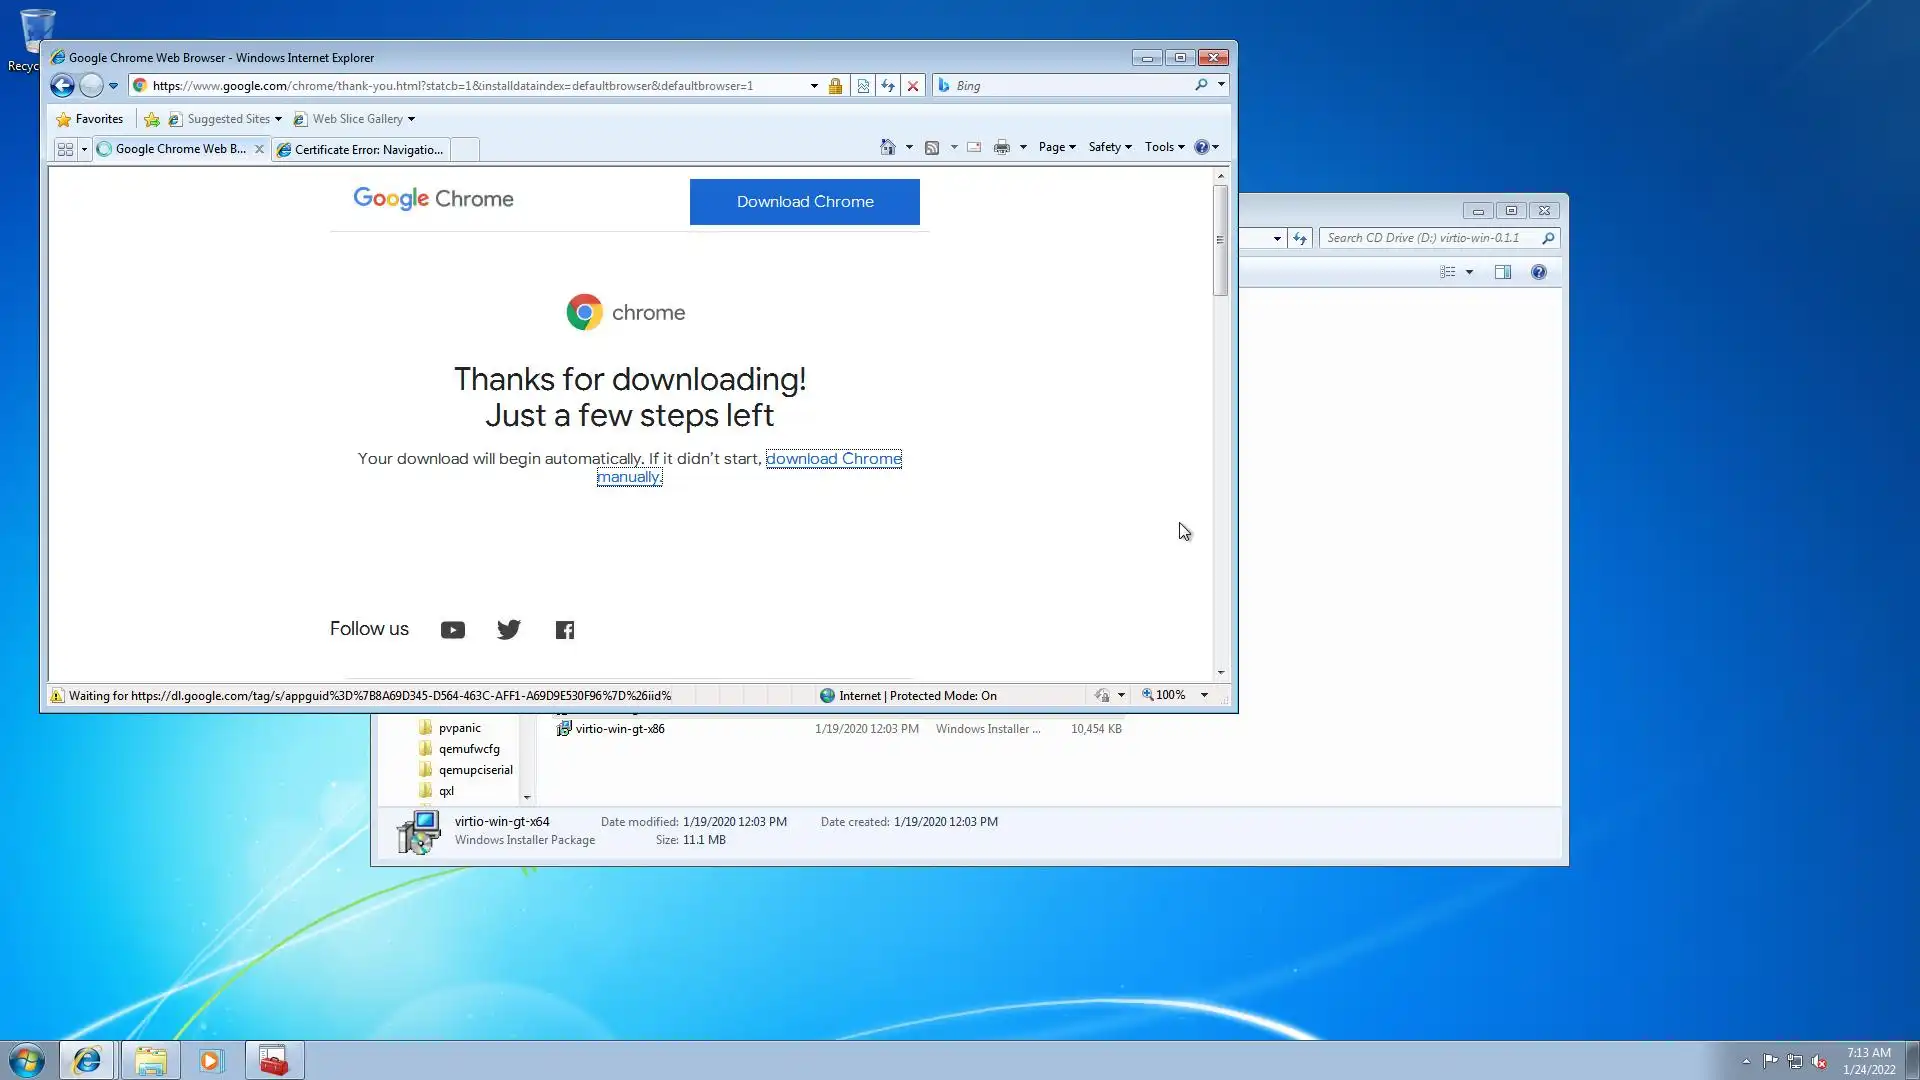The width and height of the screenshot is (1920, 1080).
Task: Click the IE Home toolbar icon
Action: click(887, 147)
